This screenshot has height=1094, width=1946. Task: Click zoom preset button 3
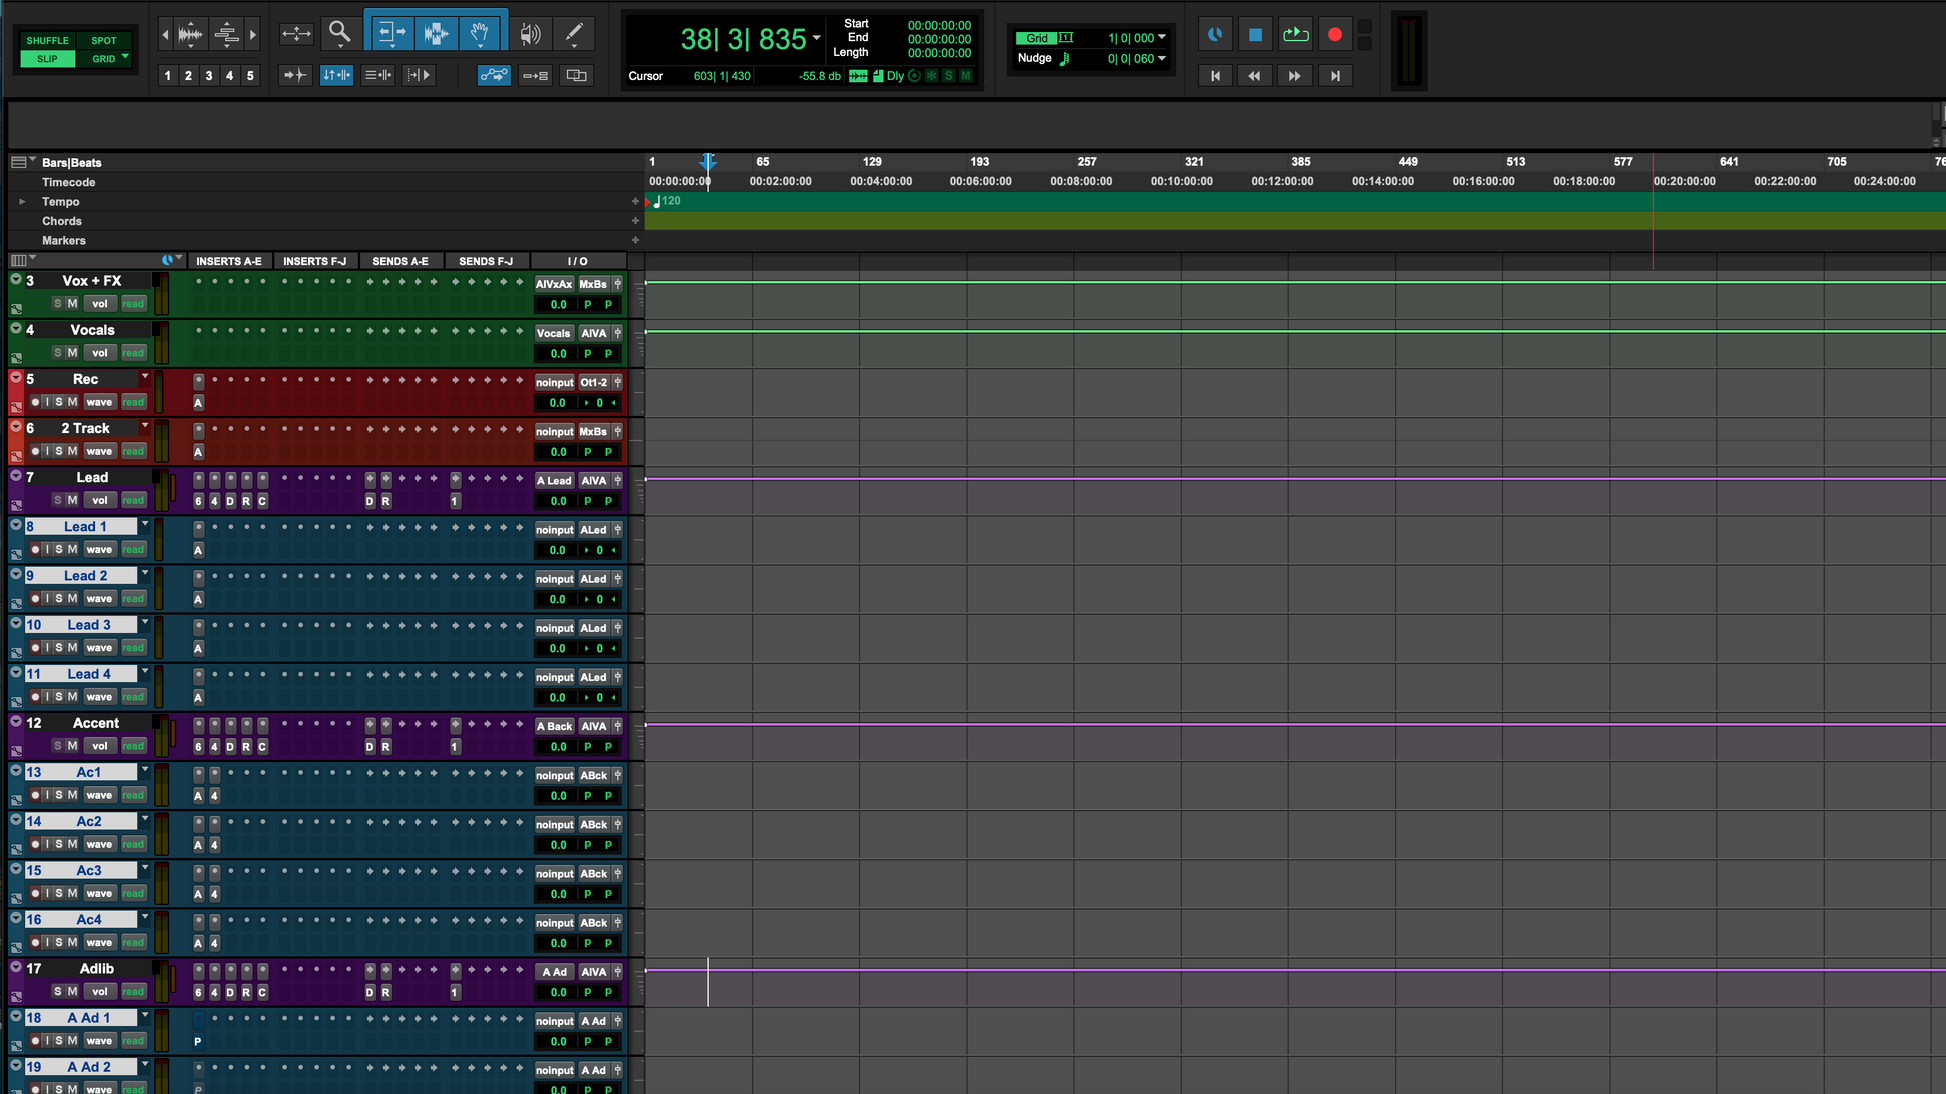[x=208, y=75]
